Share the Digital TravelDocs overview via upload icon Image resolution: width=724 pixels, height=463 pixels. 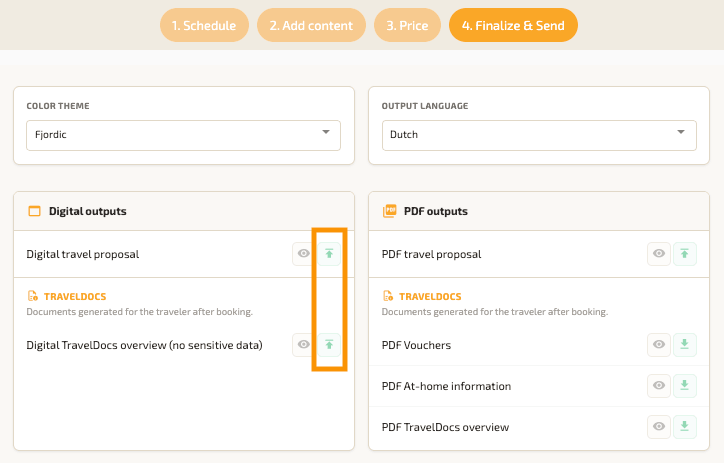coord(330,345)
